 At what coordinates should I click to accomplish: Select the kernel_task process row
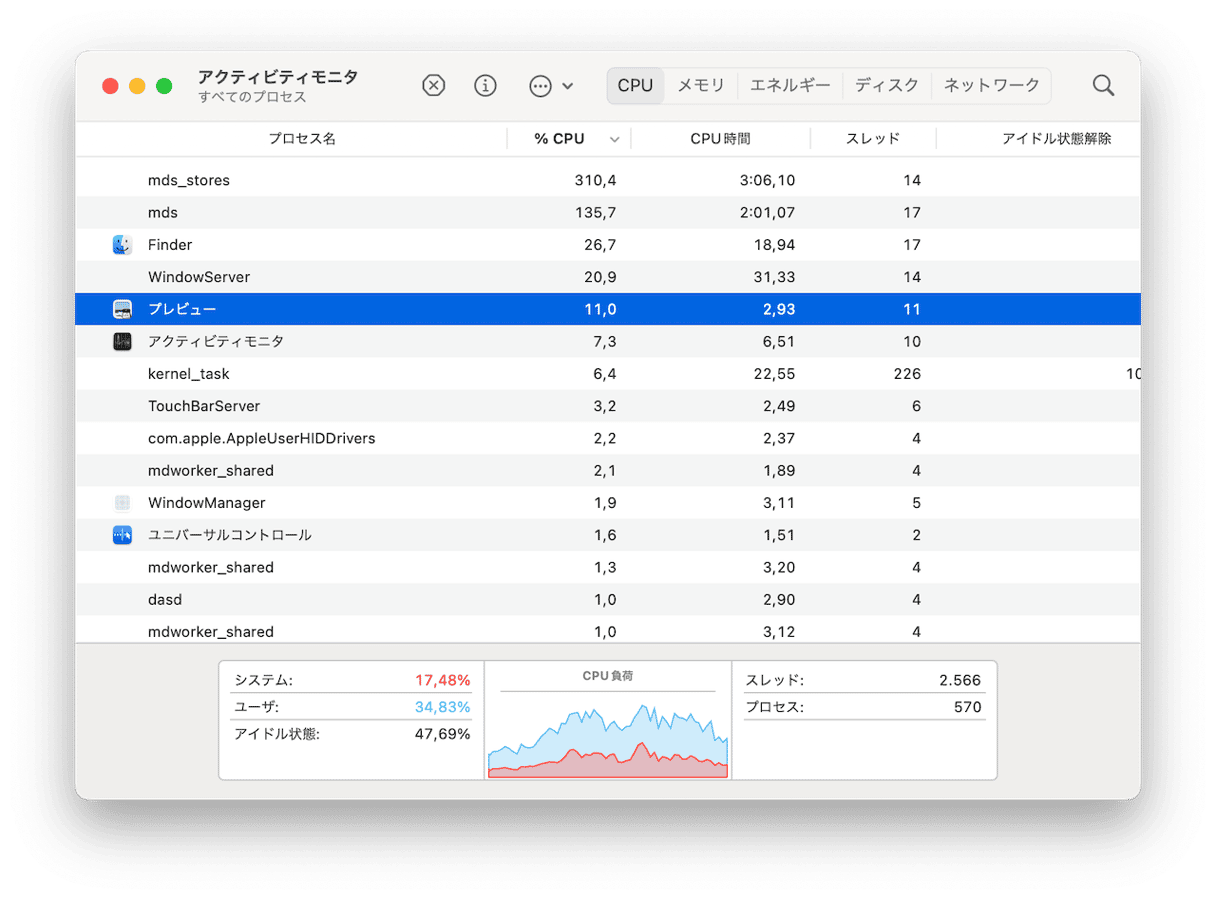click(x=608, y=374)
